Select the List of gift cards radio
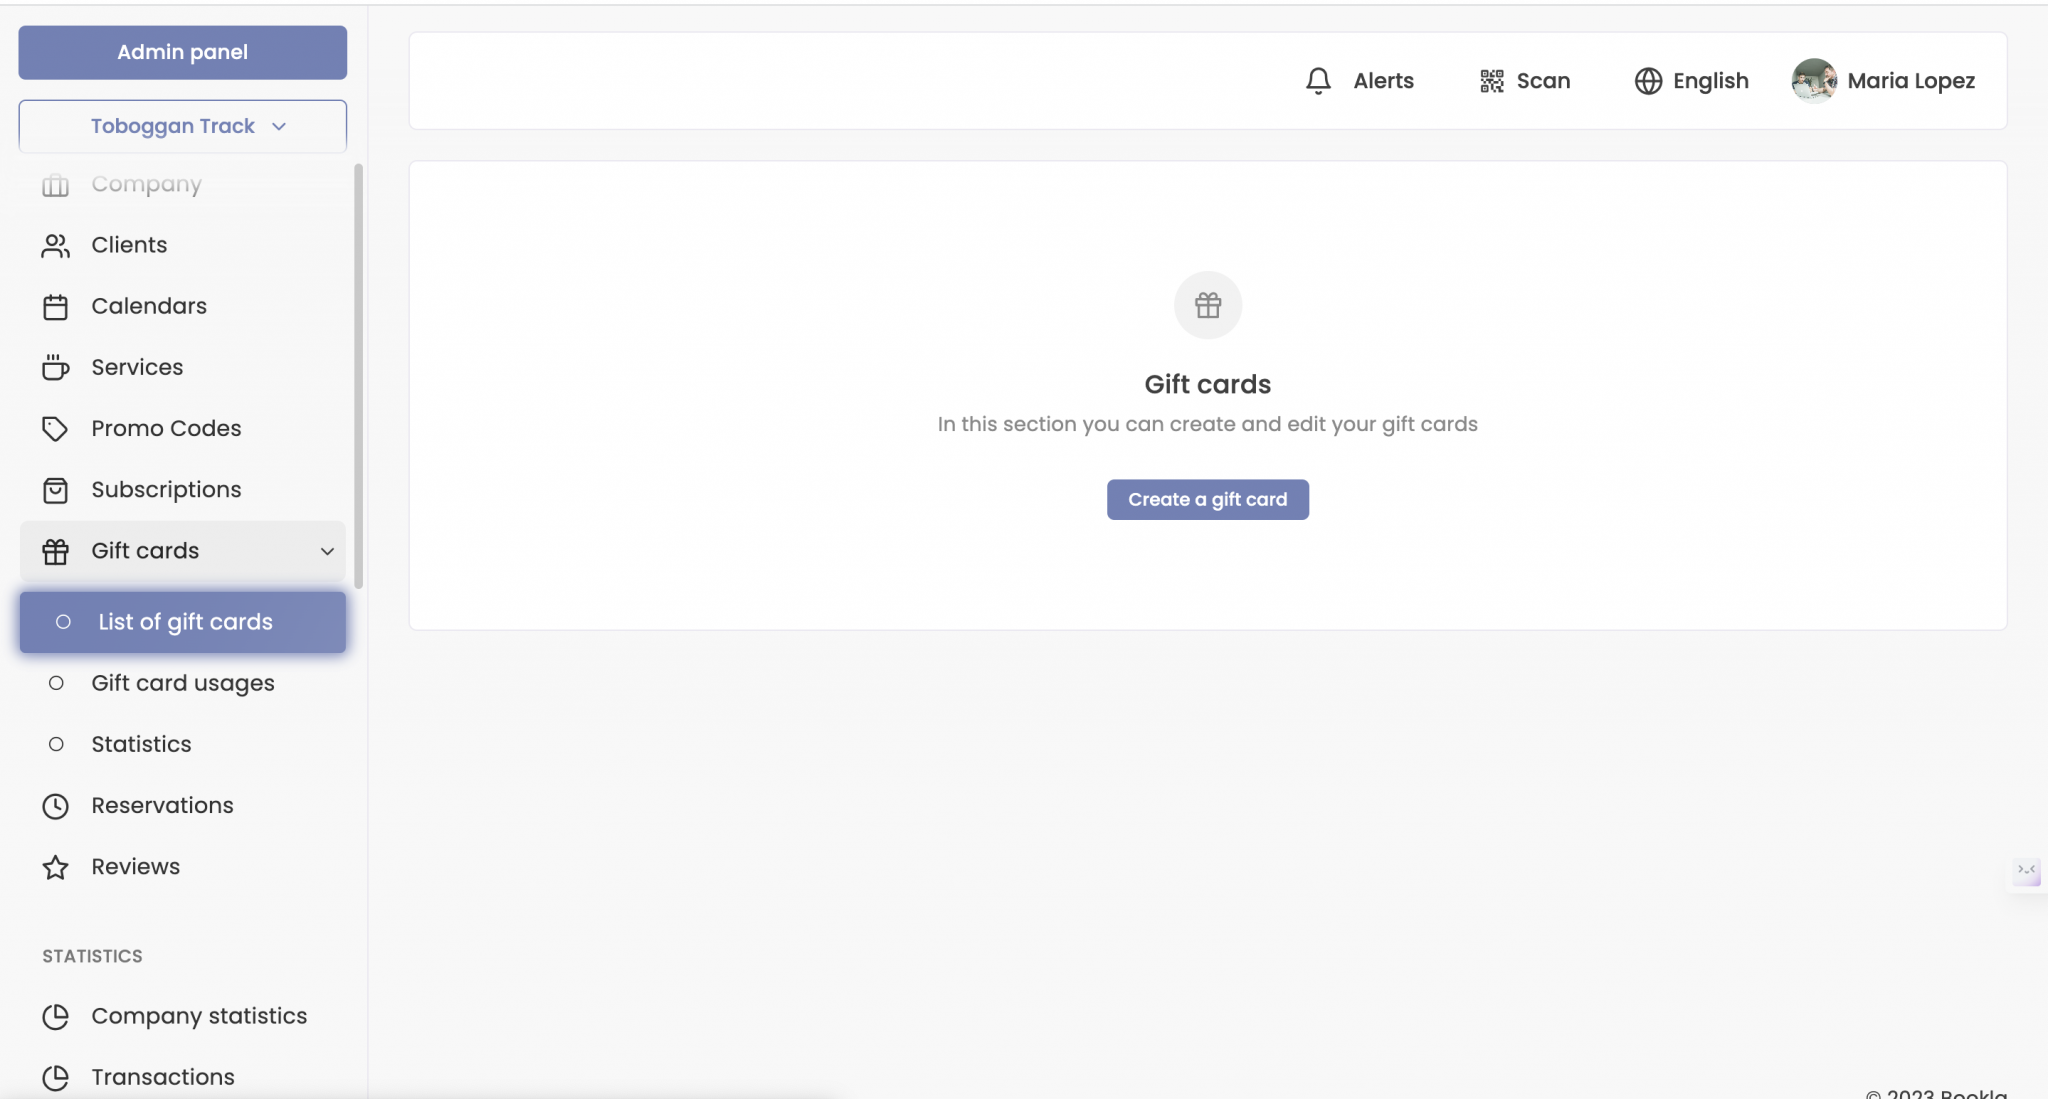 63,622
